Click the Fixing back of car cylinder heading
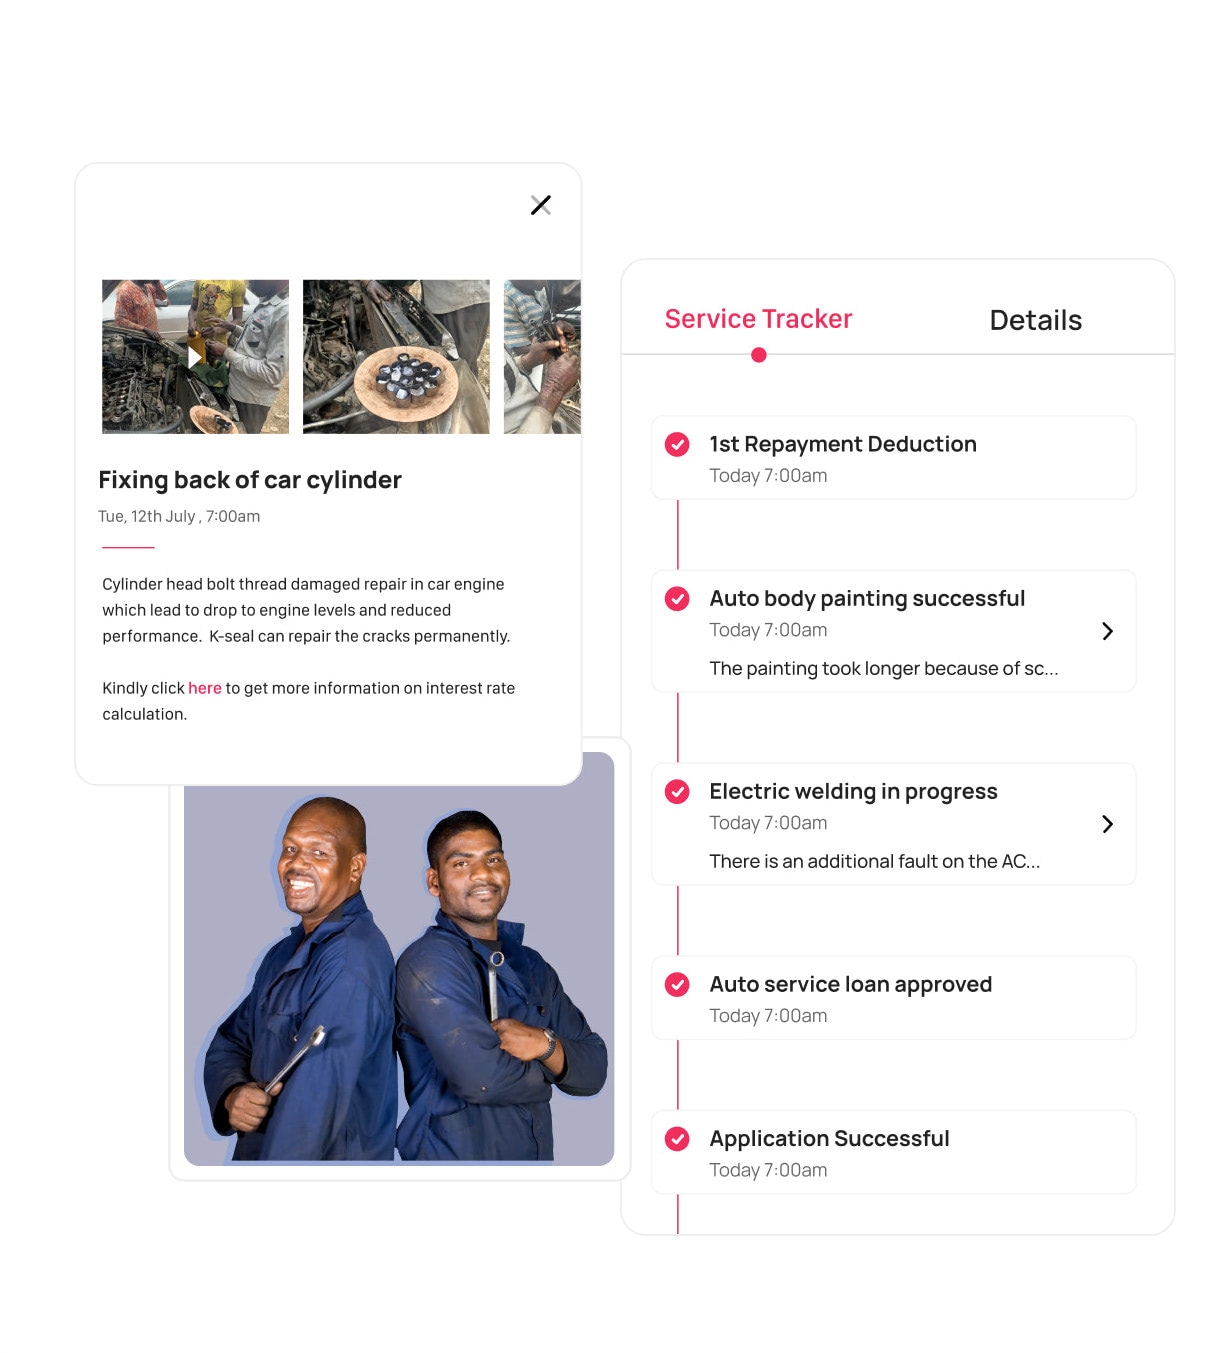The width and height of the screenshot is (1214, 1353). pos(250,480)
